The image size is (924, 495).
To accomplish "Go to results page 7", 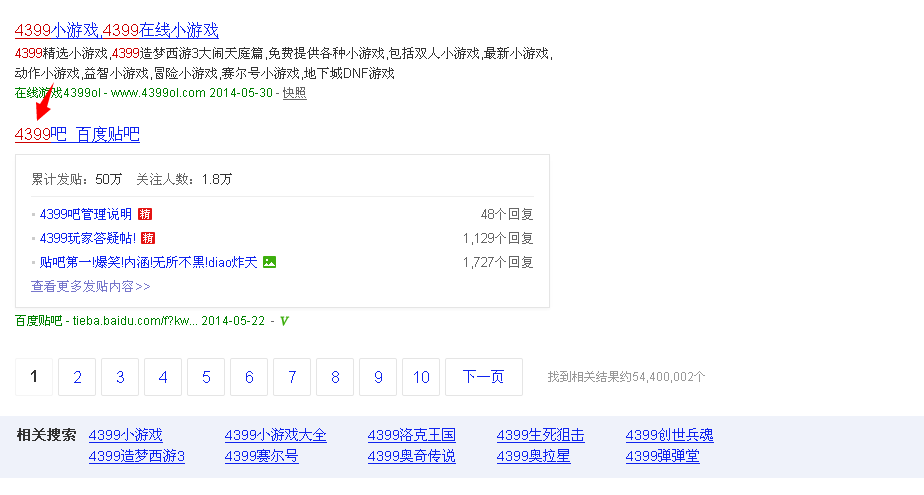I will pyautogui.click(x=292, y=377).
